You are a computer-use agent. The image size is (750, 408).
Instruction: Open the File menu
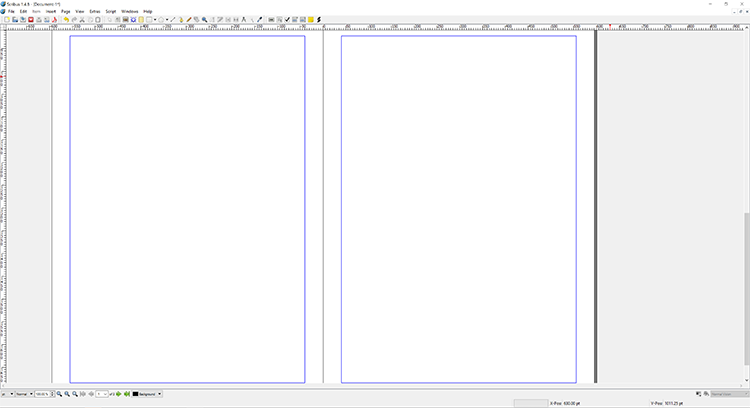11,11
